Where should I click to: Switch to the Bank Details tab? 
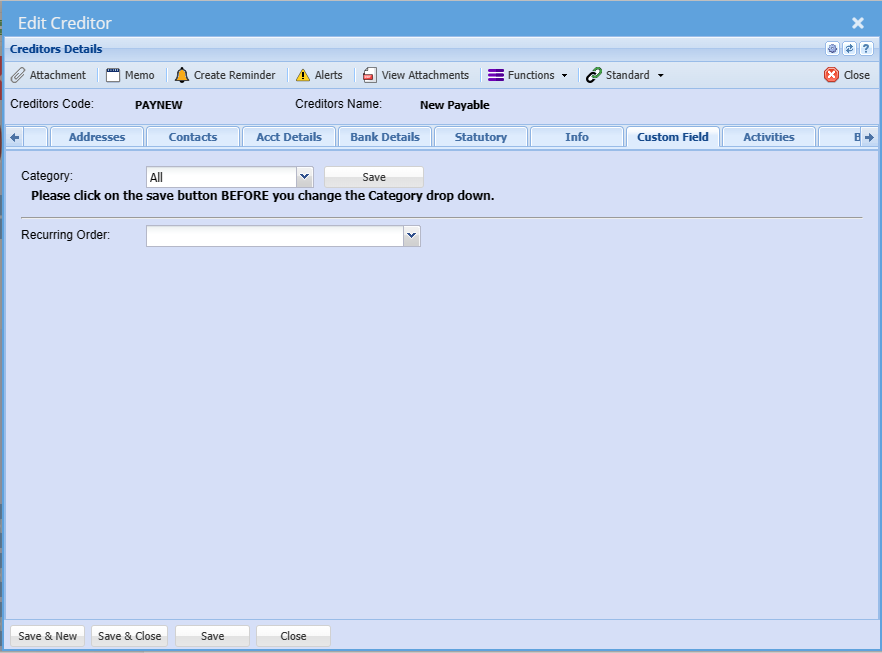point(385,137)
